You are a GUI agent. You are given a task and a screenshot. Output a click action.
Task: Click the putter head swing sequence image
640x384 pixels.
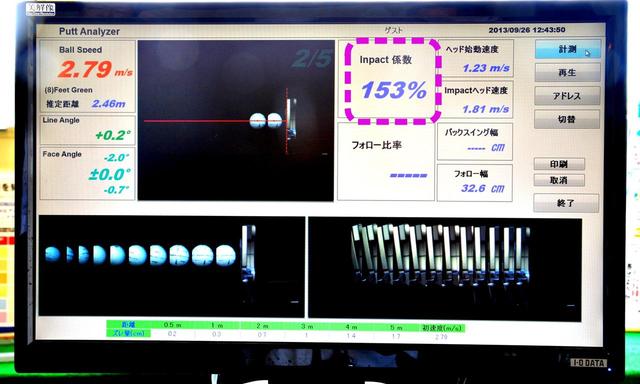tap(445, 269)
